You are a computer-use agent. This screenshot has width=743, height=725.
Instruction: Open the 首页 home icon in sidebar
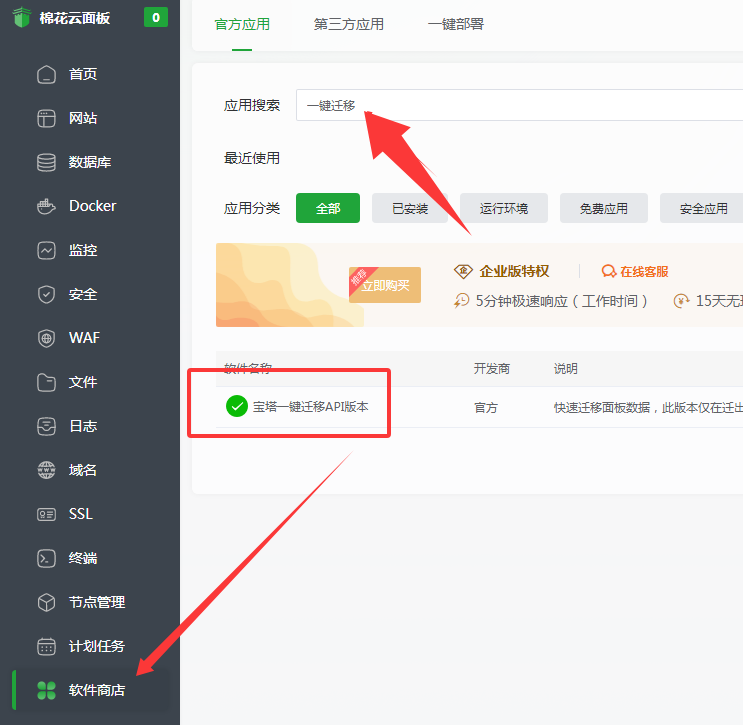[46, 74]
